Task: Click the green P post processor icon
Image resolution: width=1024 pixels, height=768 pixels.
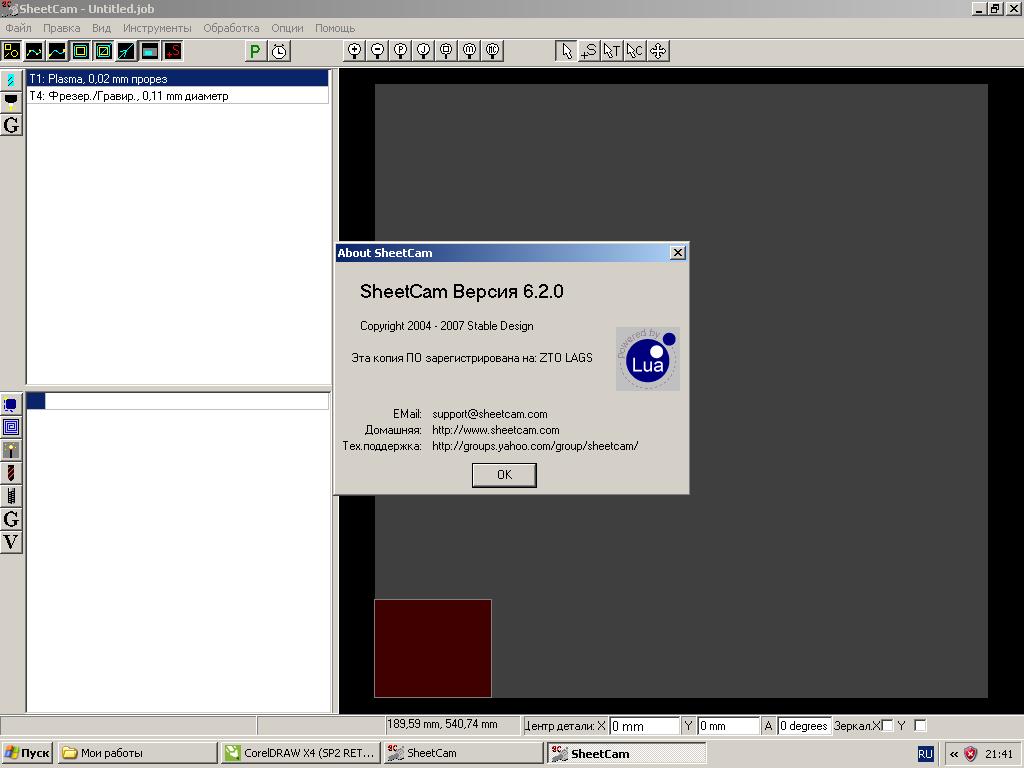Action: tap(255, 51)
